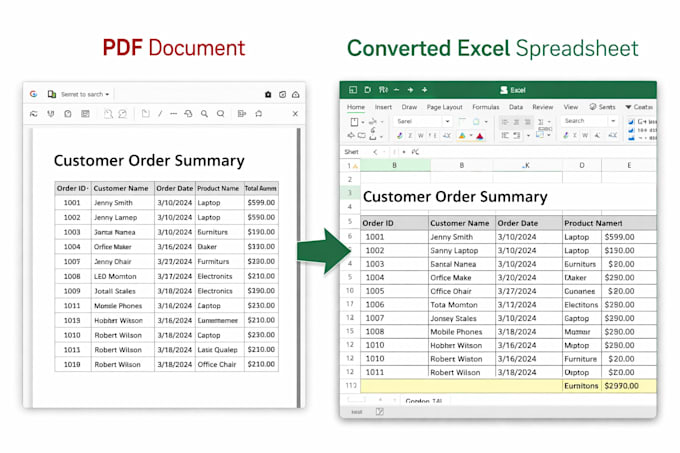Viewport: 680px width, 453px height.
Task: Click the black camera icon in the PDF viewer header
Action: click(268, 95)
